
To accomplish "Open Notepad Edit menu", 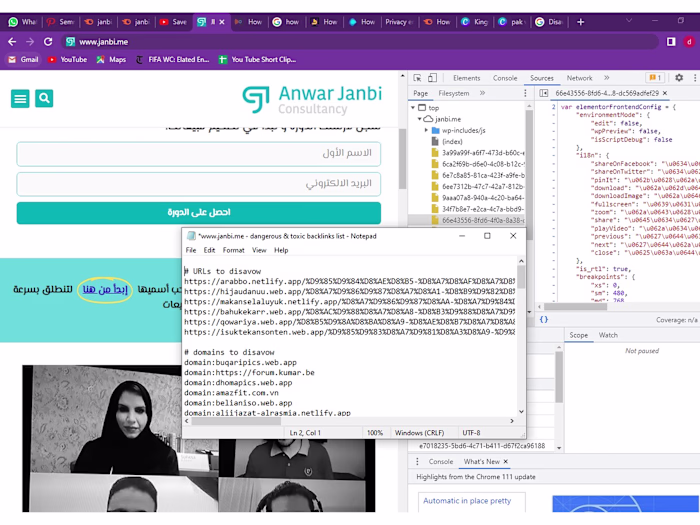I will (209, 250).
